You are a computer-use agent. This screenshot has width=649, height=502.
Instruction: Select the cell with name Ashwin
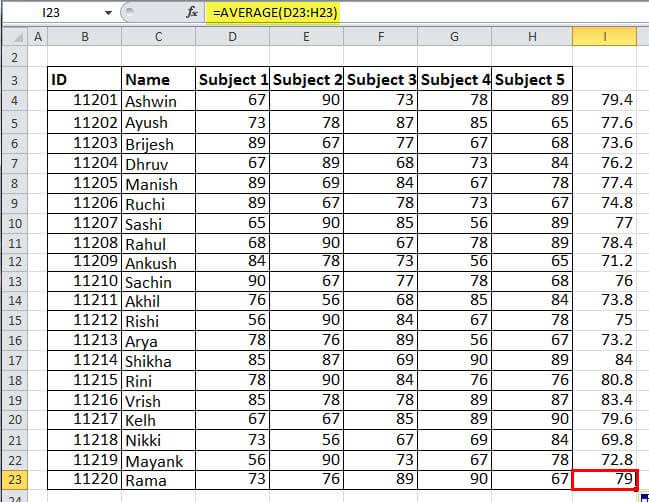[x=159, y=101]
